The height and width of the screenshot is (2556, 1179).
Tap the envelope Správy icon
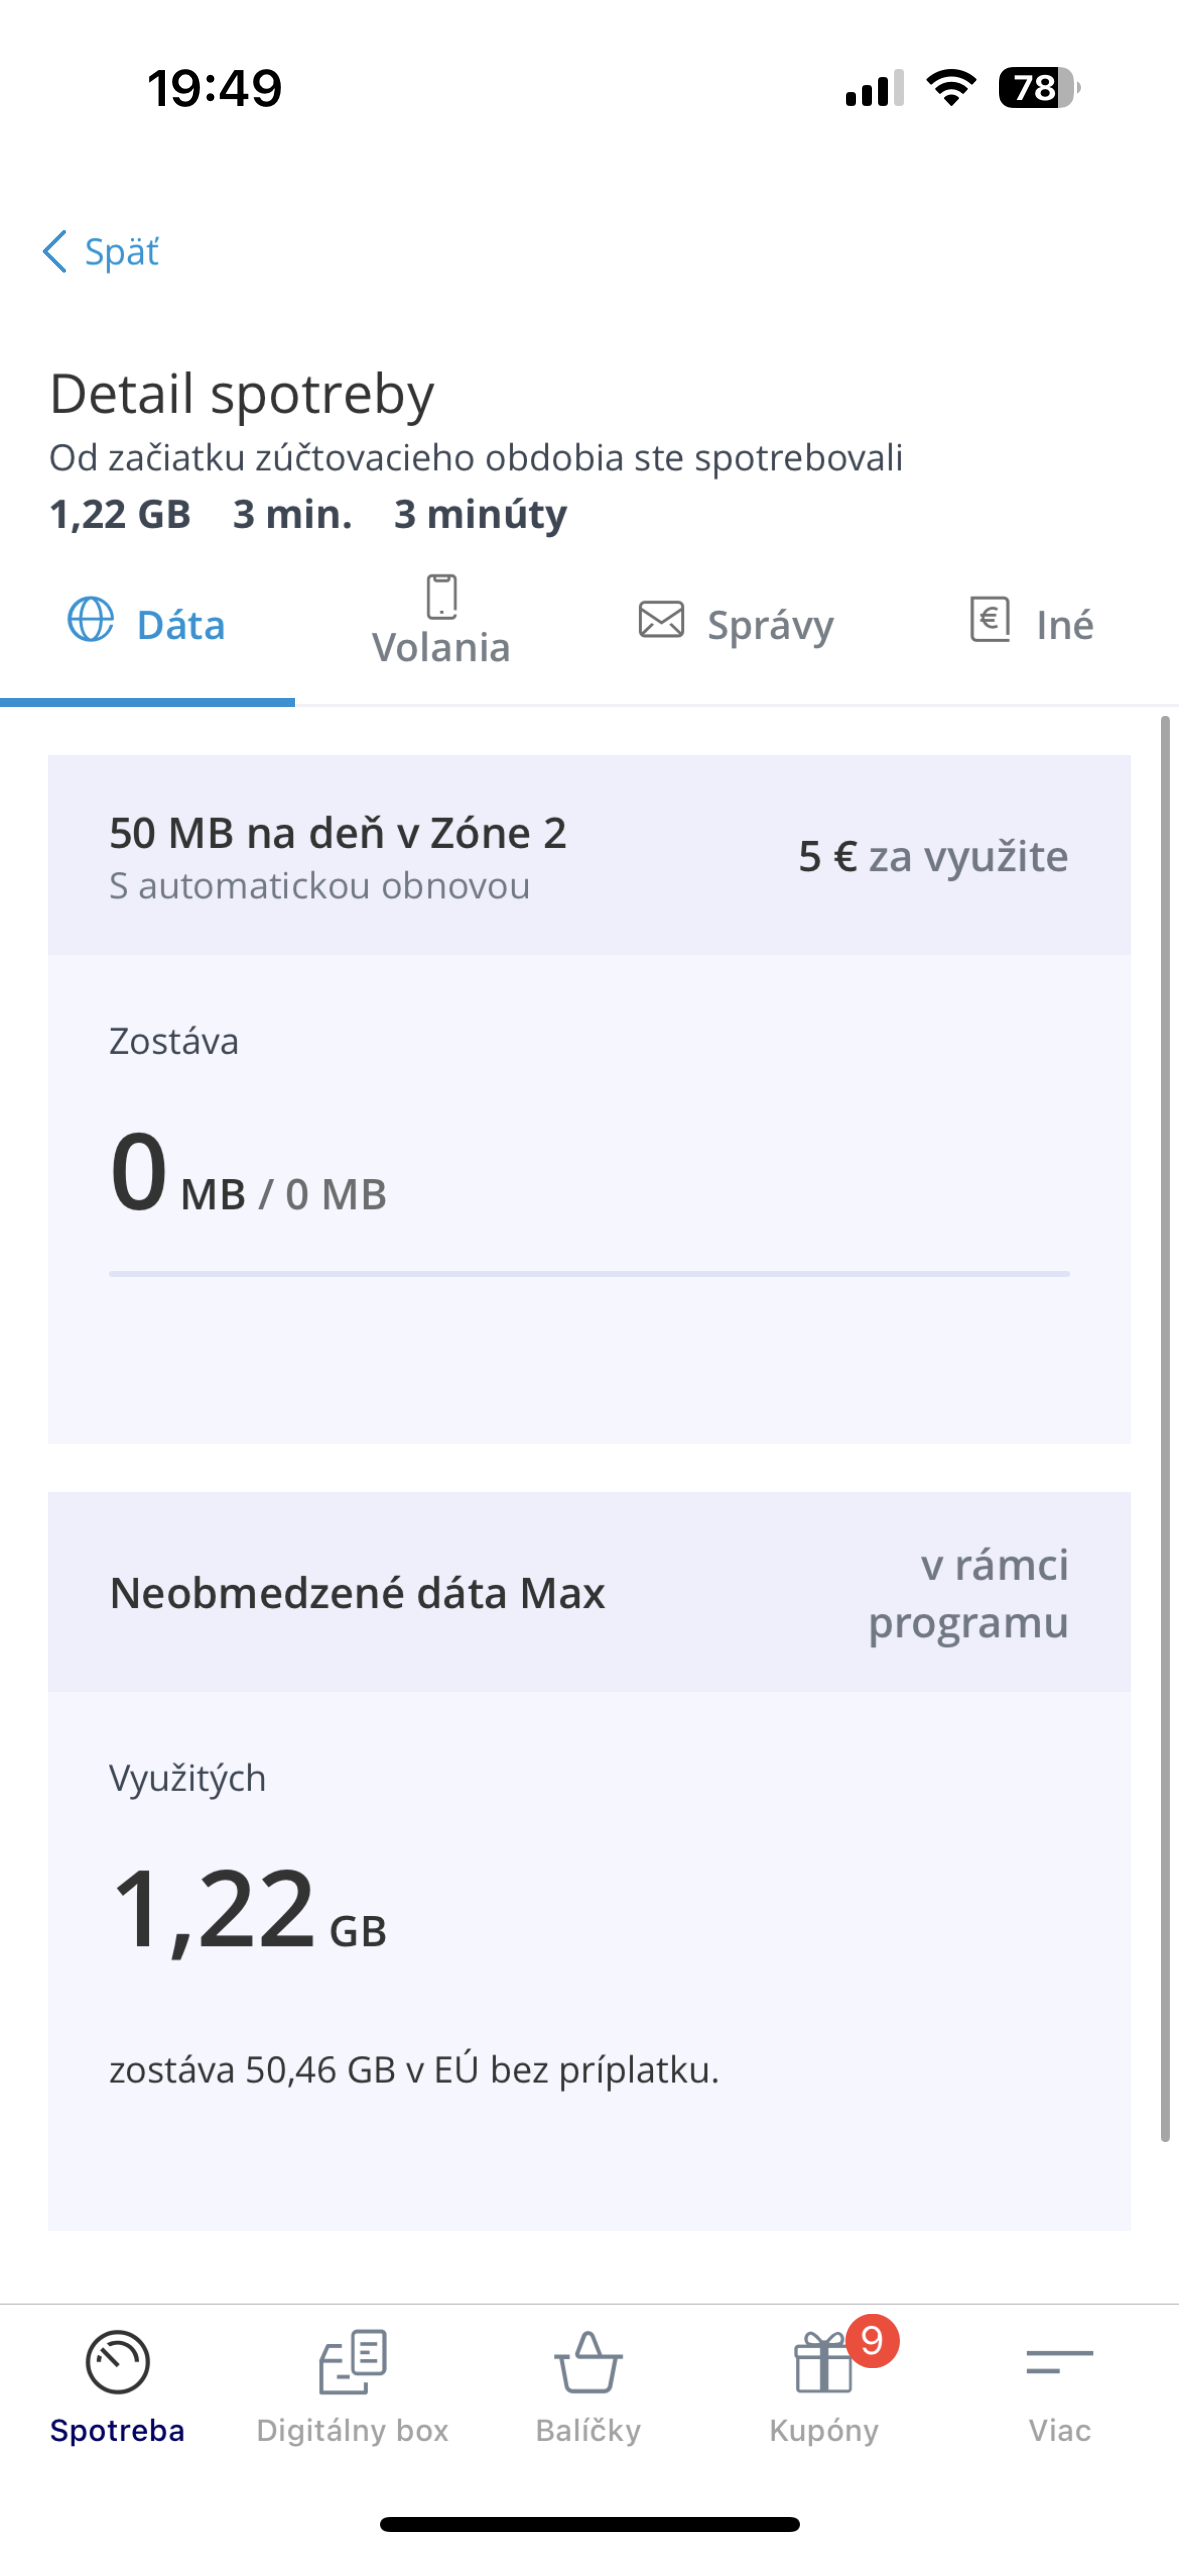pos(661,619)
